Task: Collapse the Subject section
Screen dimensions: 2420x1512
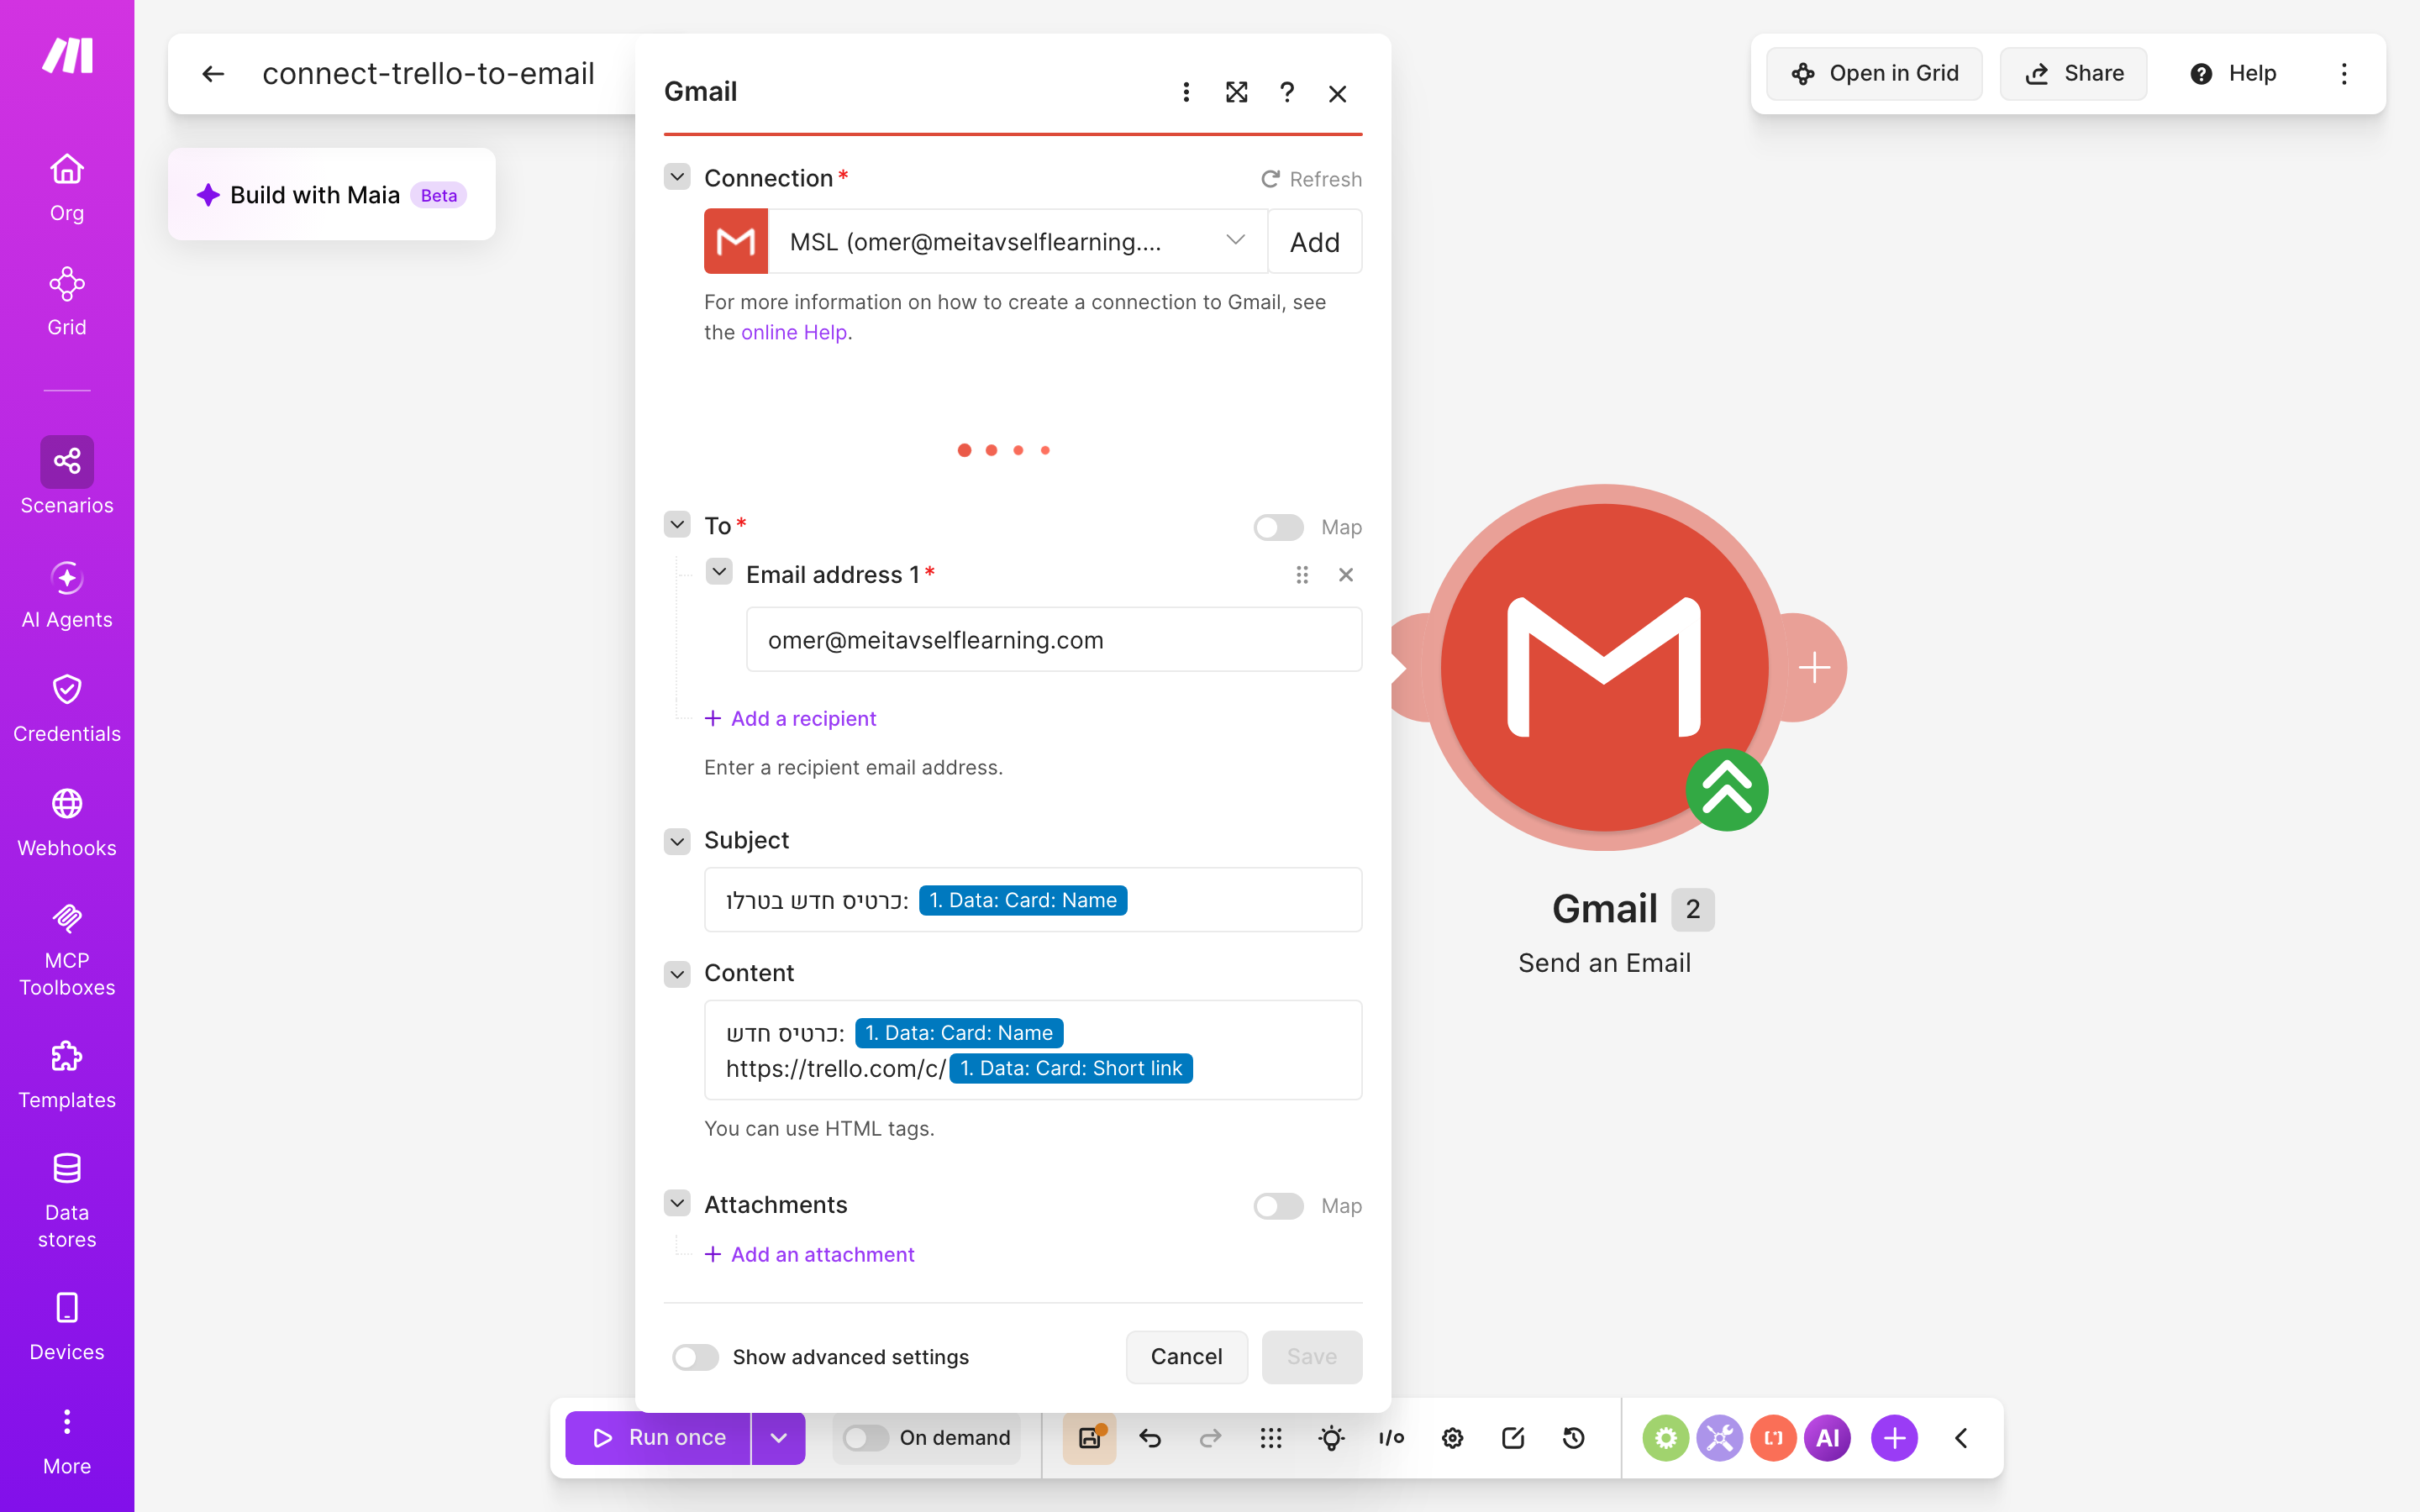Action: 677,841
